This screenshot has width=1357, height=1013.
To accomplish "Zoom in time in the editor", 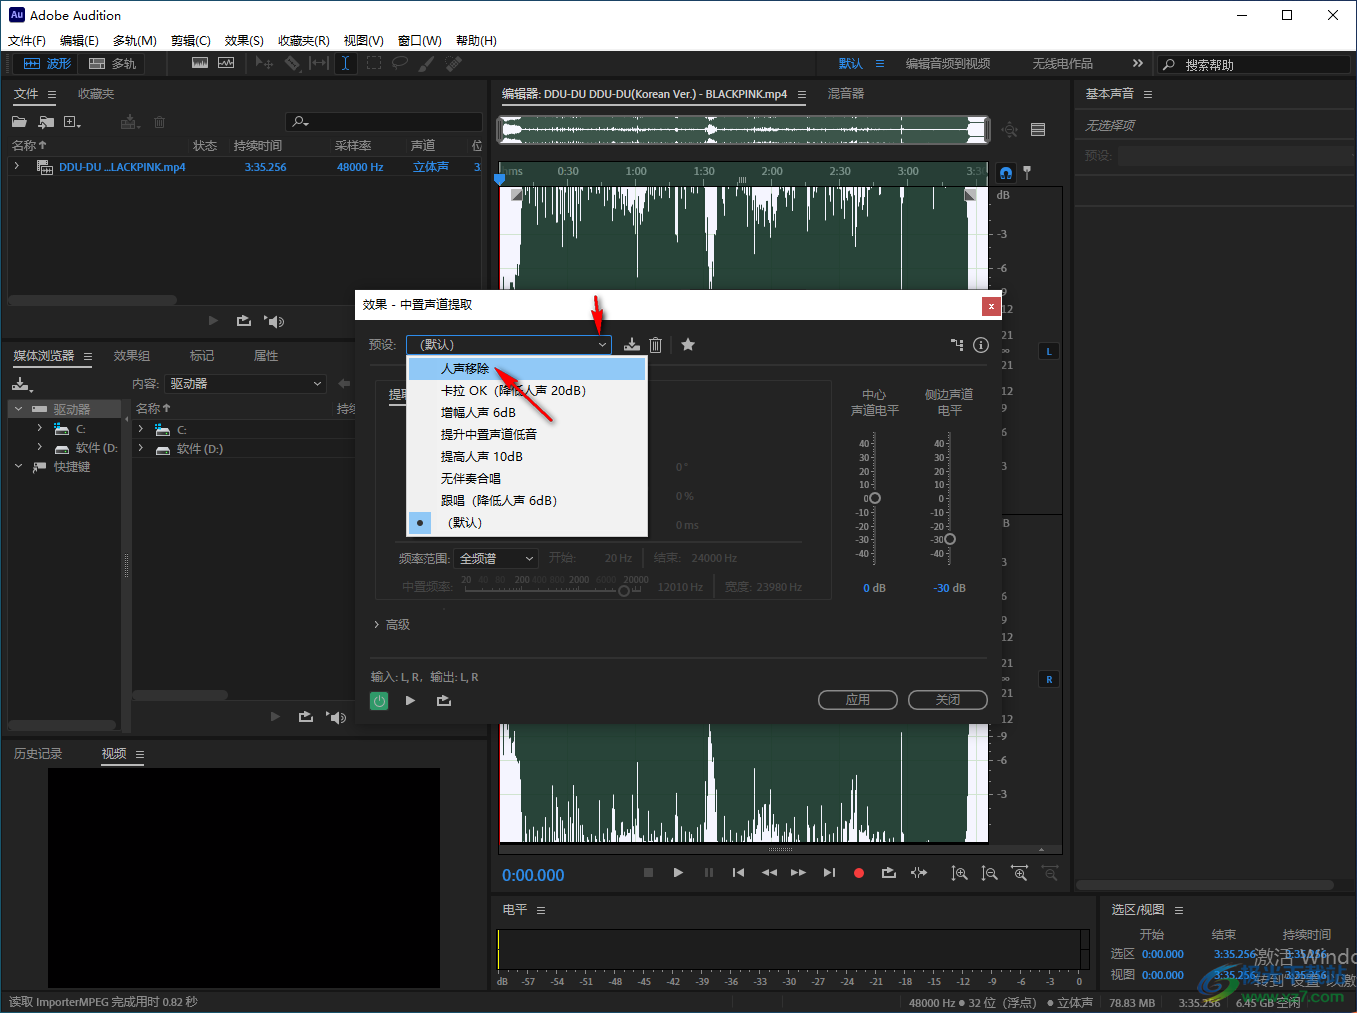I will tap(1019, 873).
